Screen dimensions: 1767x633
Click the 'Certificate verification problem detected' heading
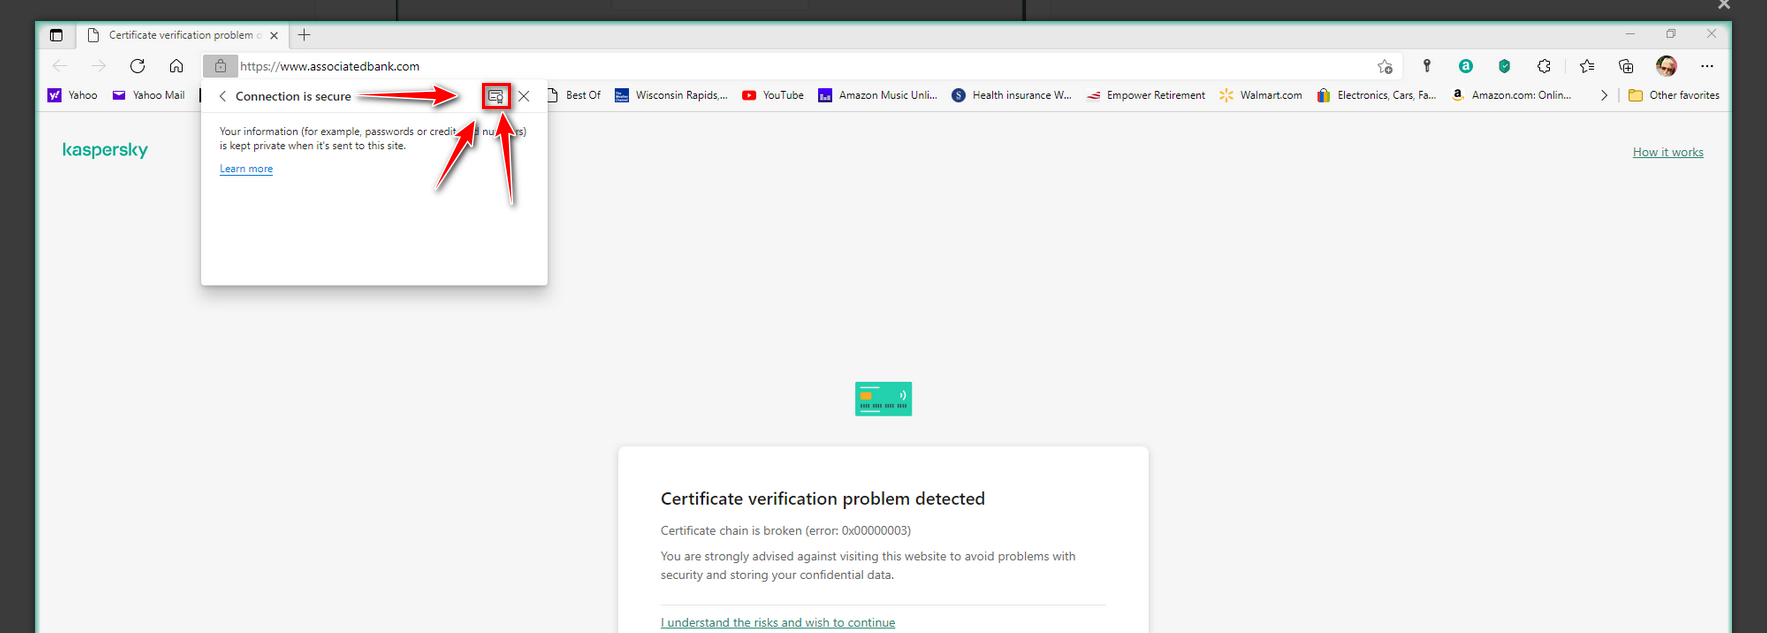[823, 499]
